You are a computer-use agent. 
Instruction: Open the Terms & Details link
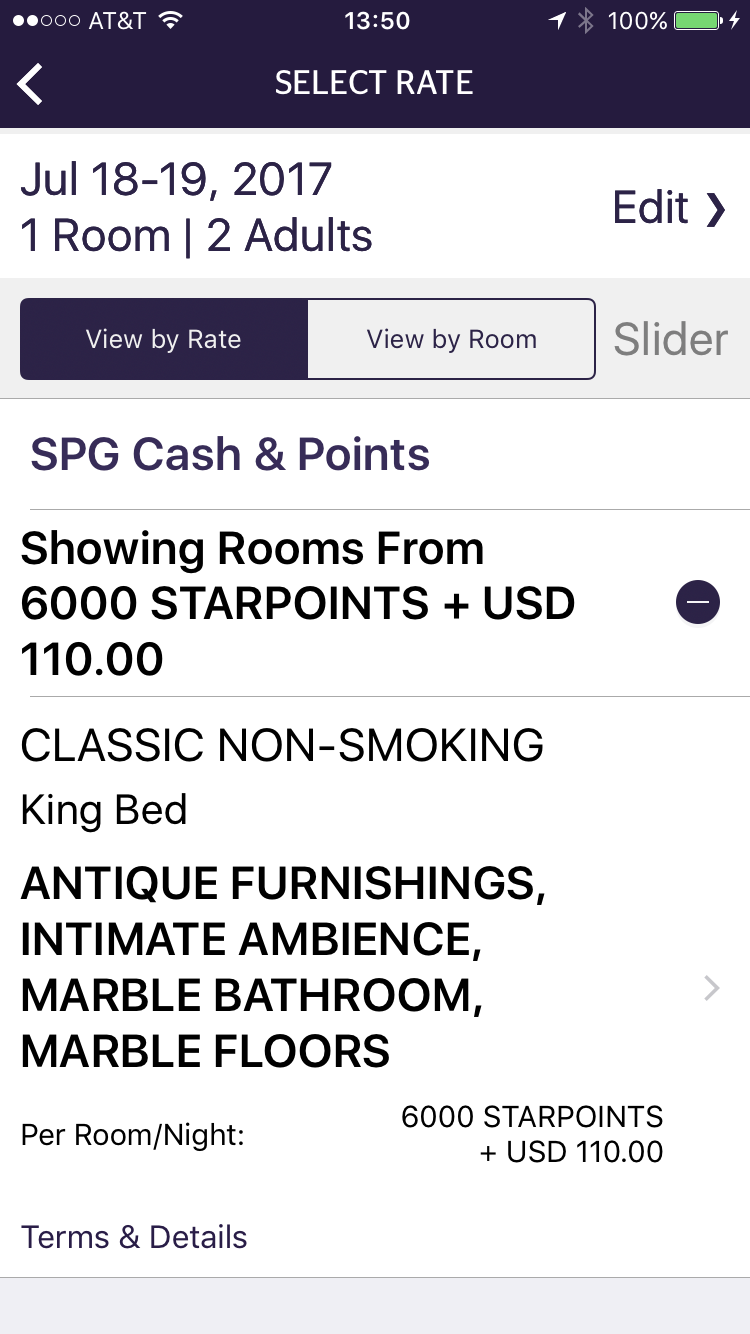click(x=134, y=1237)
